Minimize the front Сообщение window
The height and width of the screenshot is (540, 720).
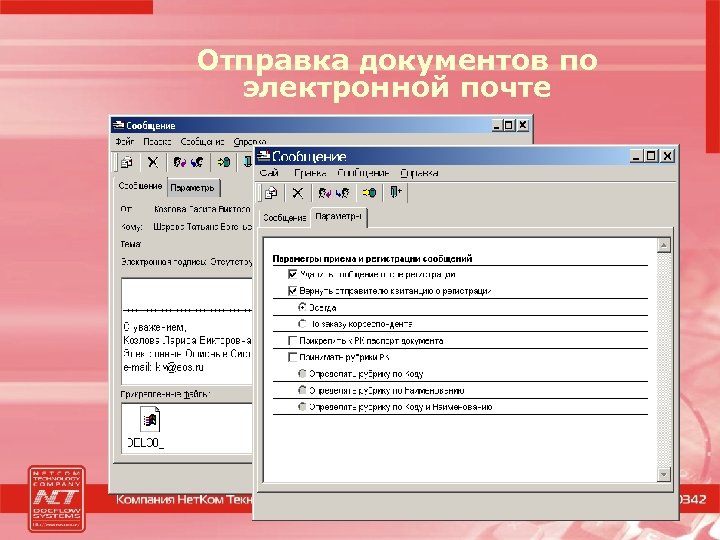[x=636, y=156]
